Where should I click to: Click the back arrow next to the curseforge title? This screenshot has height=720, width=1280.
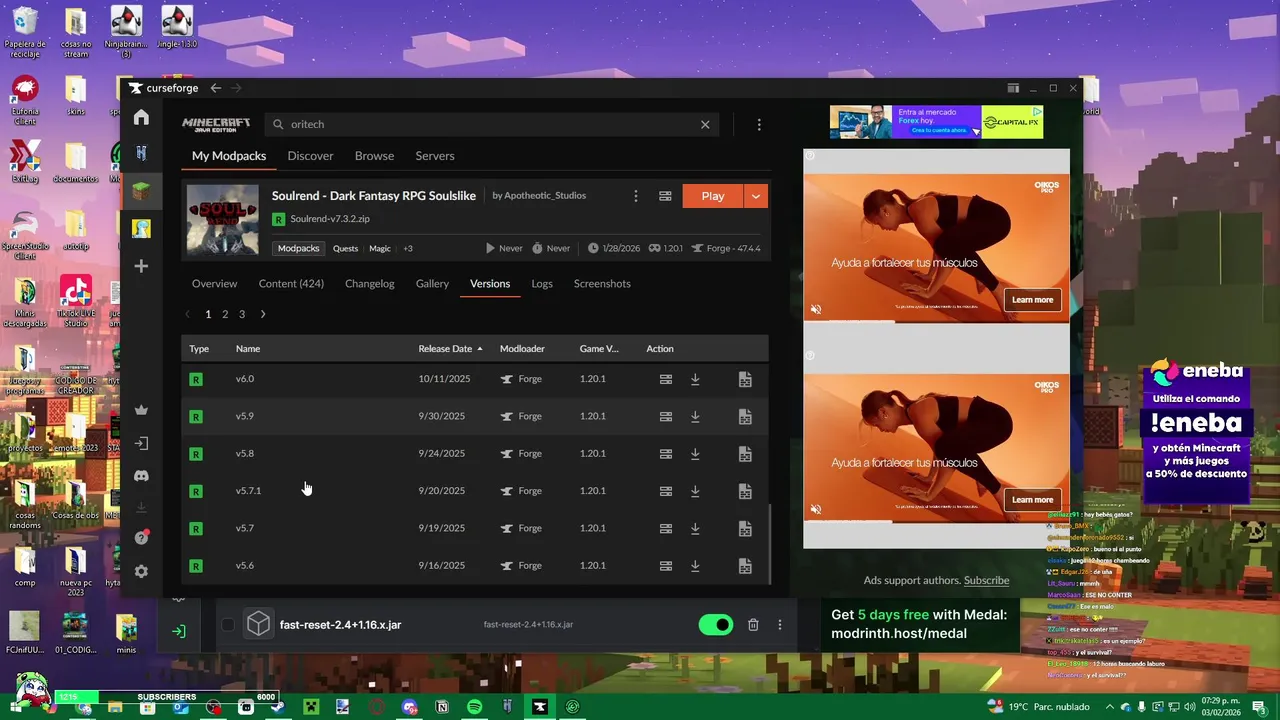point(215,88)
